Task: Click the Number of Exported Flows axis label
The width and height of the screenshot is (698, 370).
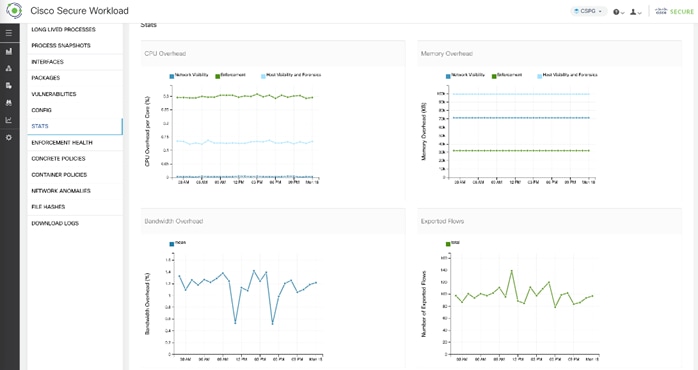Action: click(x=424, y=304)
